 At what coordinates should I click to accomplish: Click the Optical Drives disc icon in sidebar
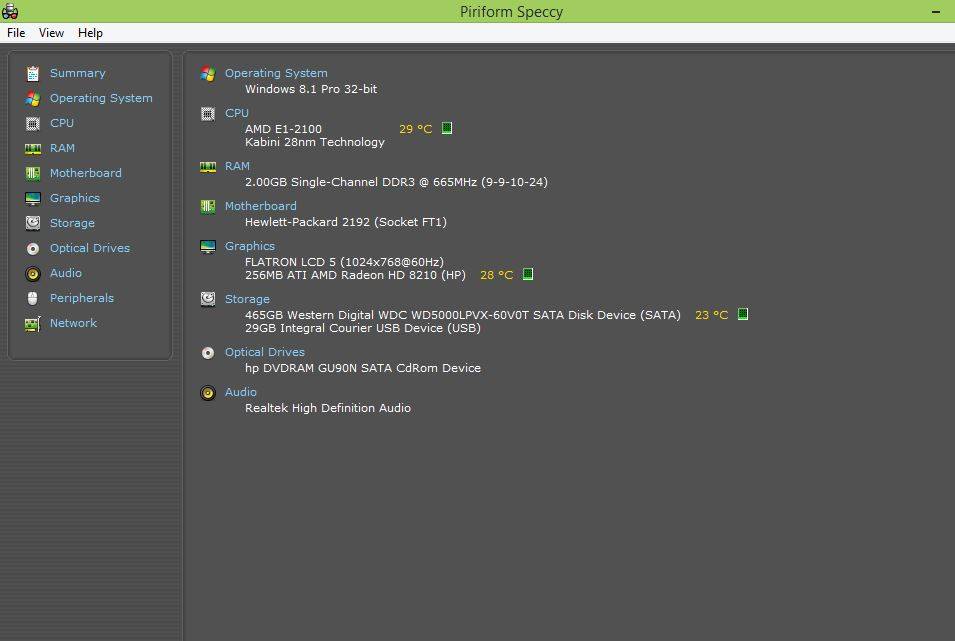(x=33, y=249)
